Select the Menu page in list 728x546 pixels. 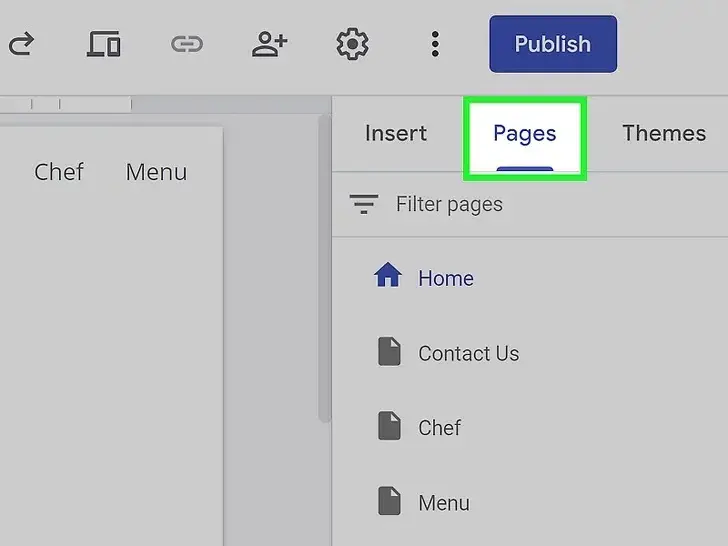pyautogui.click(x=443, y=503)
